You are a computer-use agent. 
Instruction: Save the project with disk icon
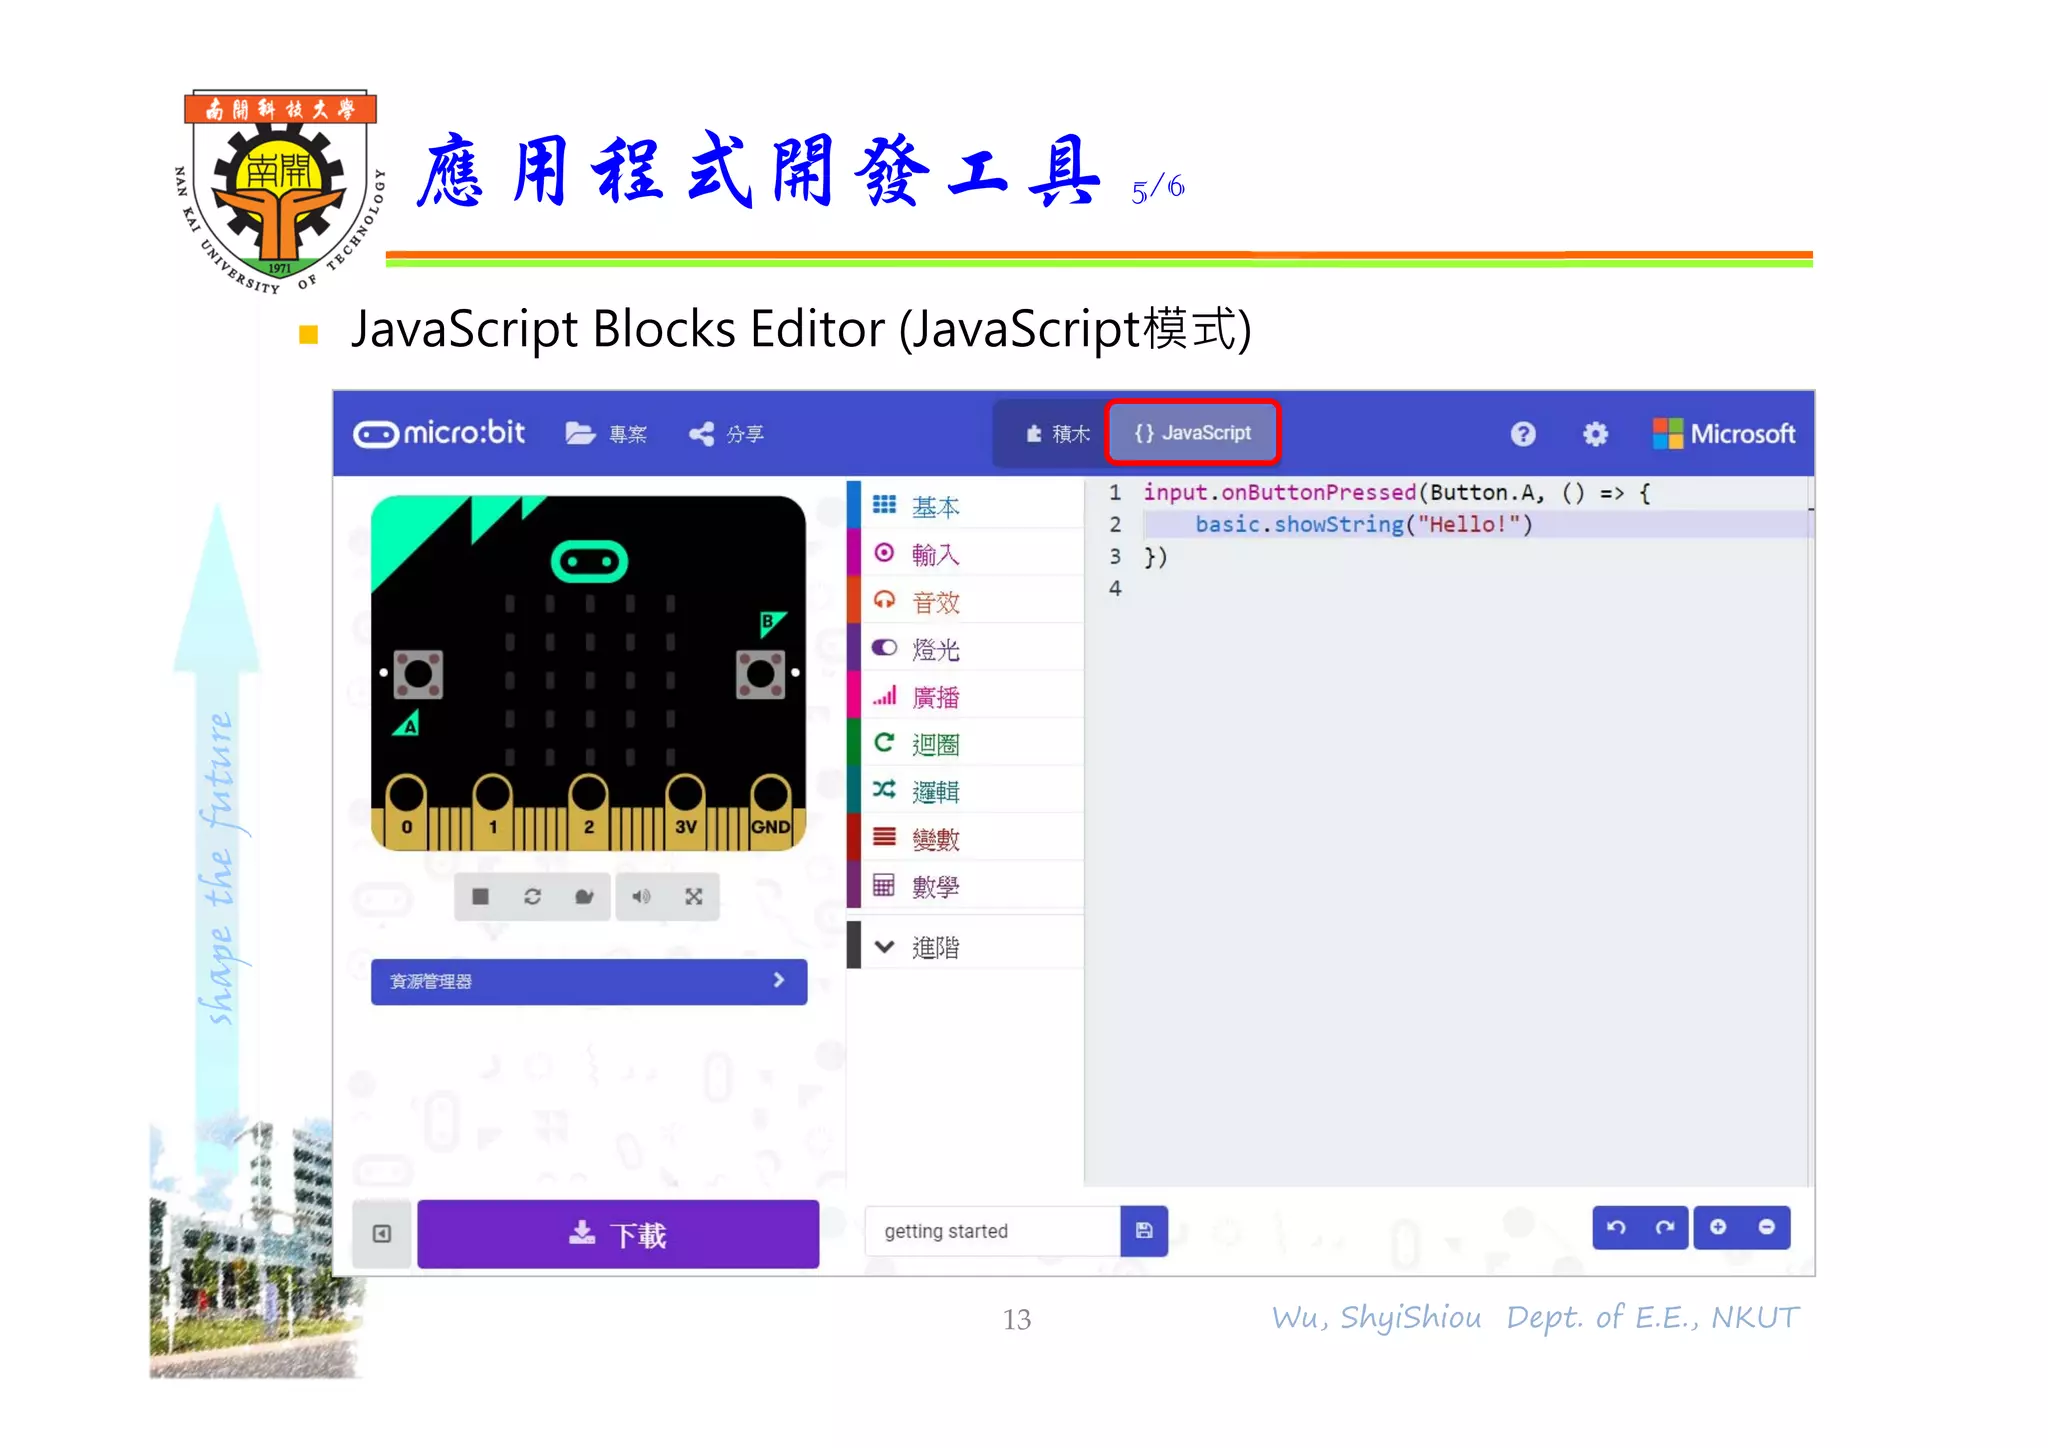pyautogui.click(x=1144, y=1231)
